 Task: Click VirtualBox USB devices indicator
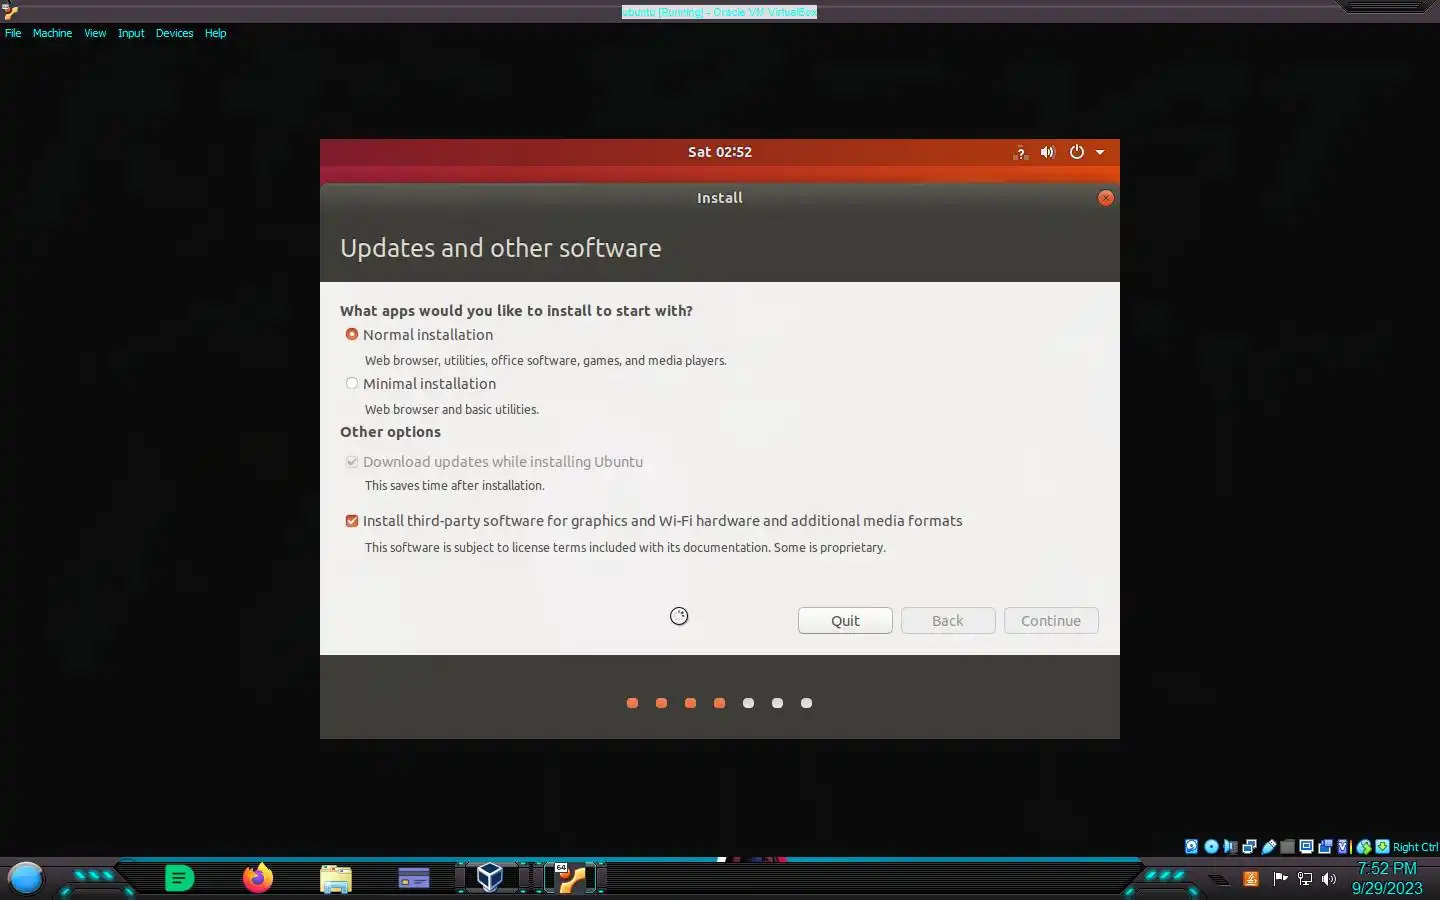pos(1269,847)
